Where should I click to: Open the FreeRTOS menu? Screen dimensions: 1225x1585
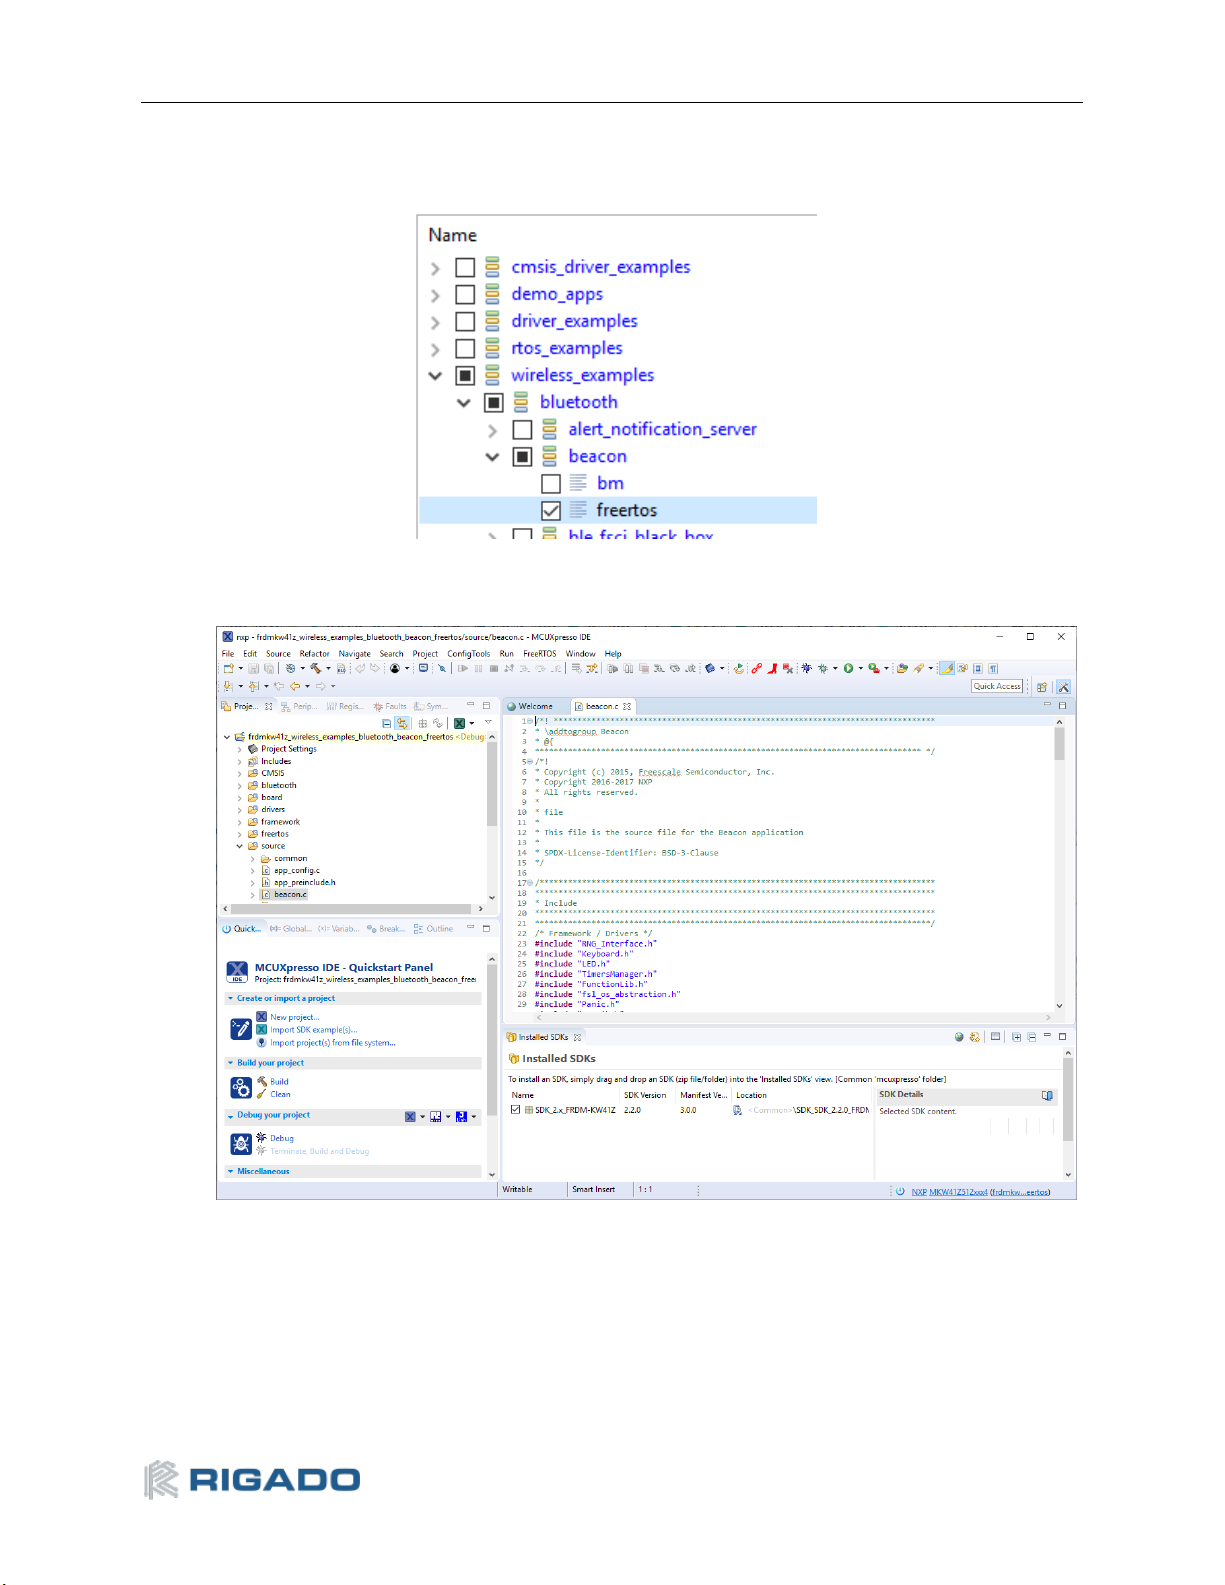click(539, 654)
